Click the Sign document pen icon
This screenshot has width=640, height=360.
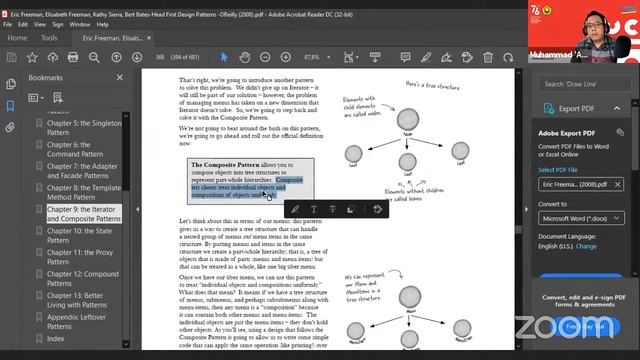tap(447, 58)
